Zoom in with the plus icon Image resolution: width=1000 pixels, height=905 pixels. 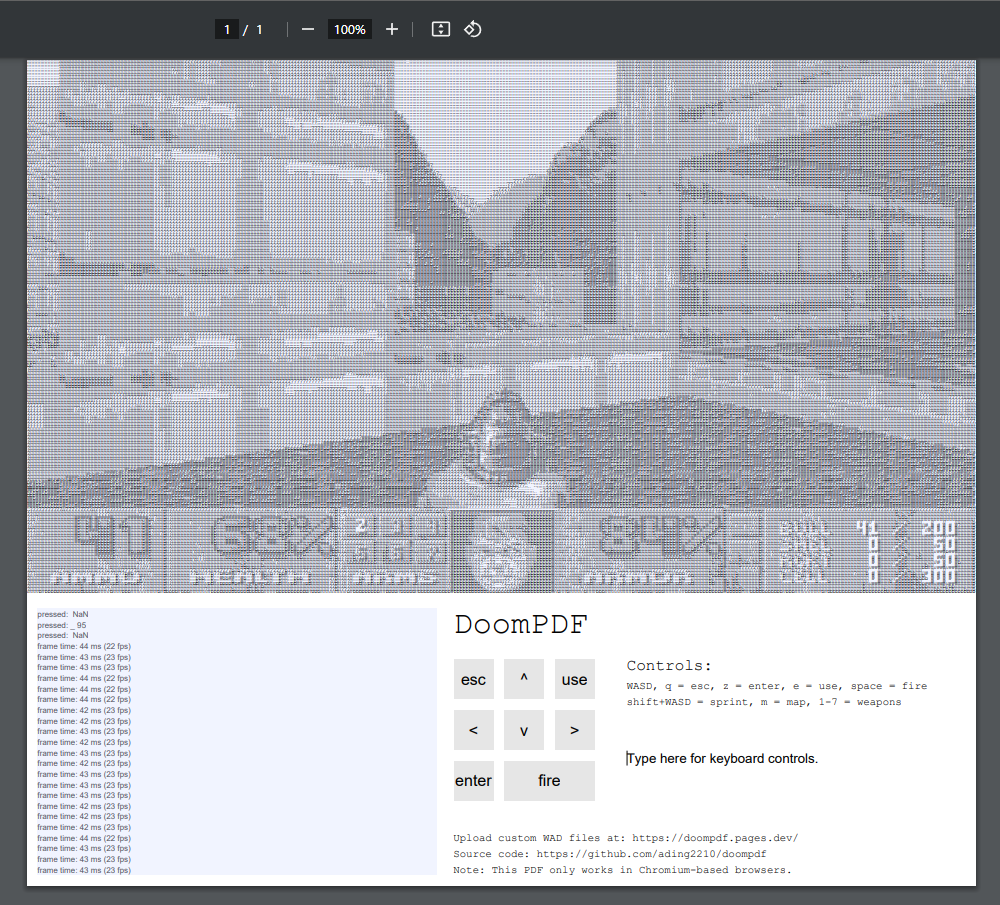(392, 29)
